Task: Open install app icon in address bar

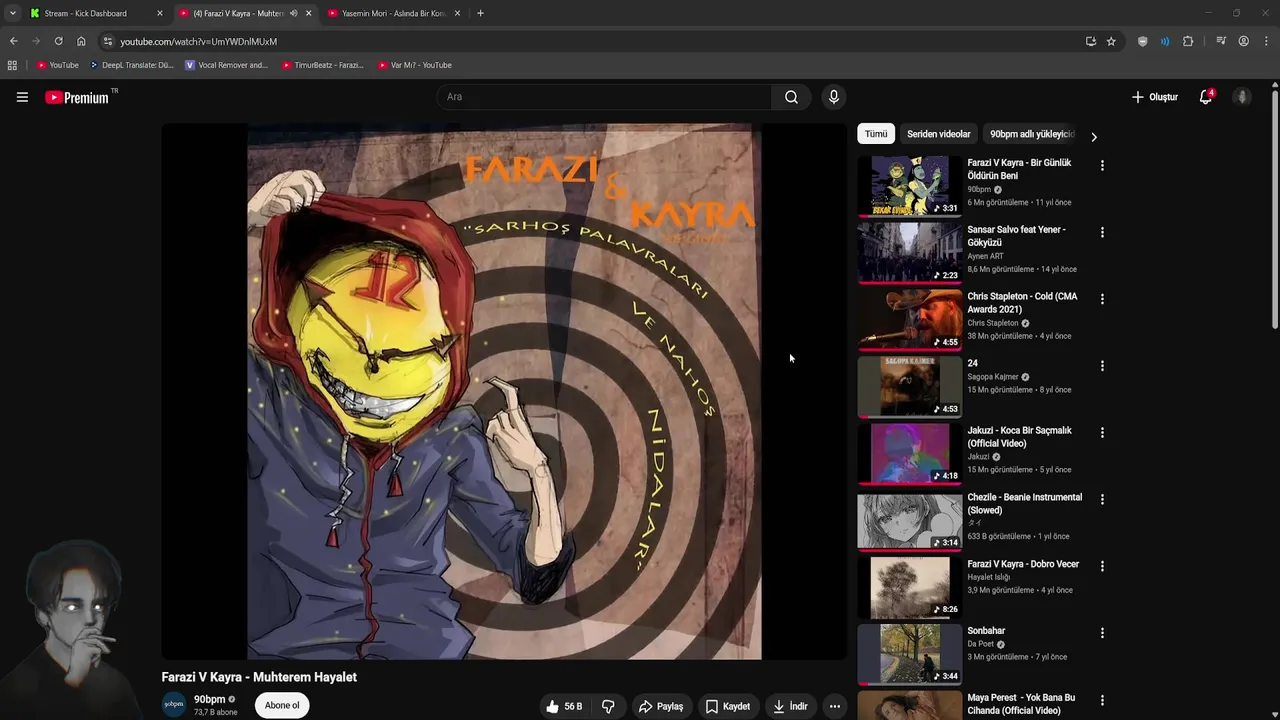Action: click(1090, 41)
